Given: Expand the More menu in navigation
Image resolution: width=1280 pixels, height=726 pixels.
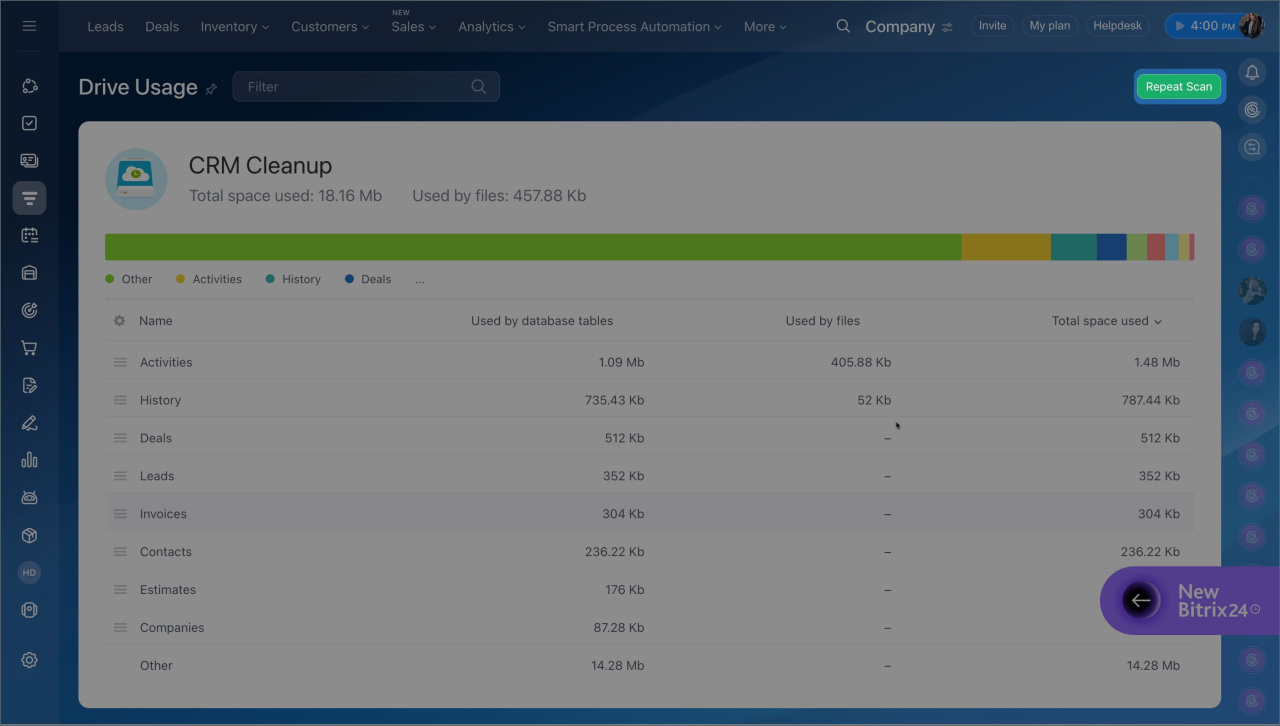Looking at the screenshot, I should (765, 27).
